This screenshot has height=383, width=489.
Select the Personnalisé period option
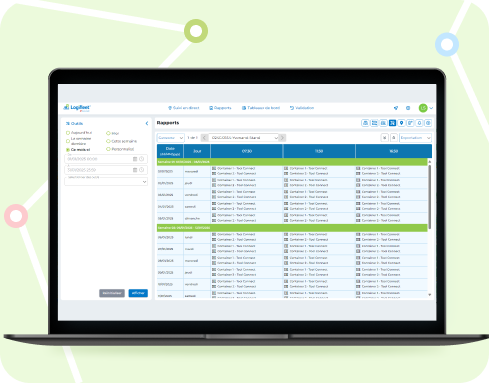(x=120, y=149)
